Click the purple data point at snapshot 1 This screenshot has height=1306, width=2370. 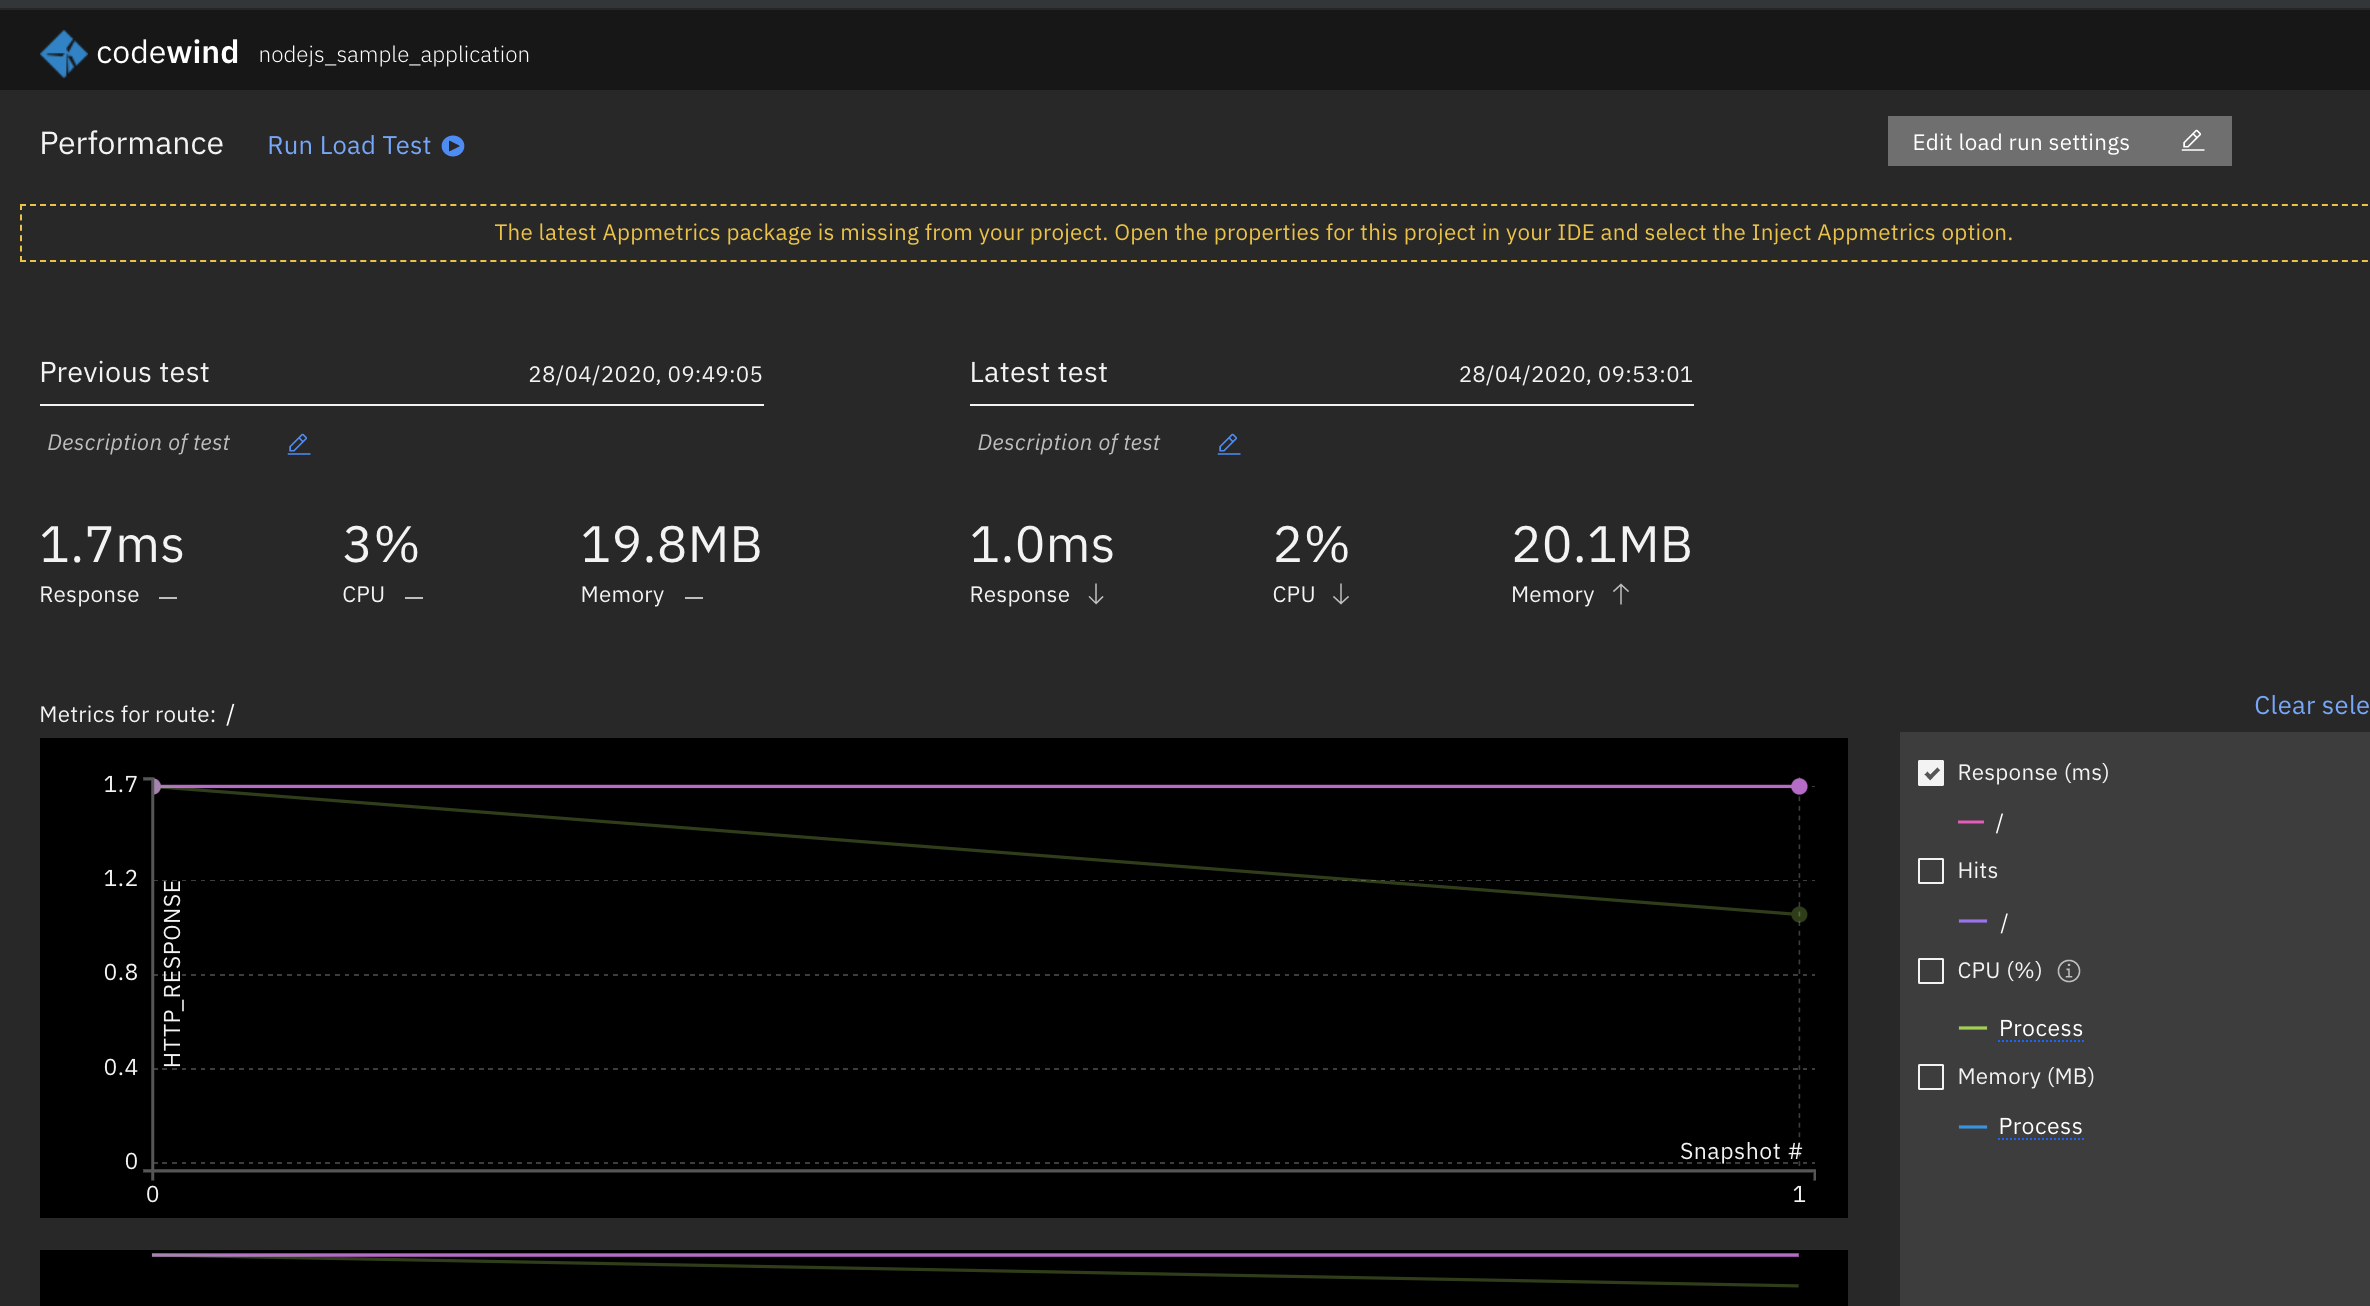[1799, 787]
